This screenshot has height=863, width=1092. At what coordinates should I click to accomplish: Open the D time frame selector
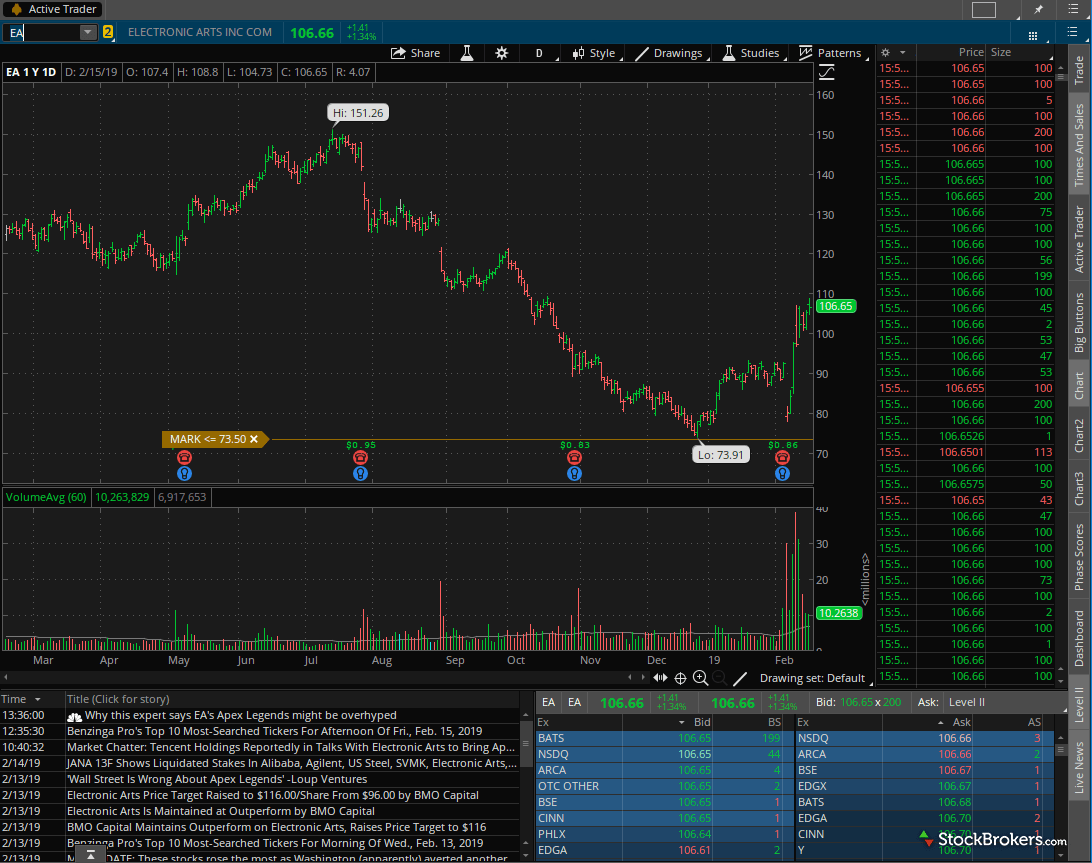pyautogui.click(x=539, y=53)
